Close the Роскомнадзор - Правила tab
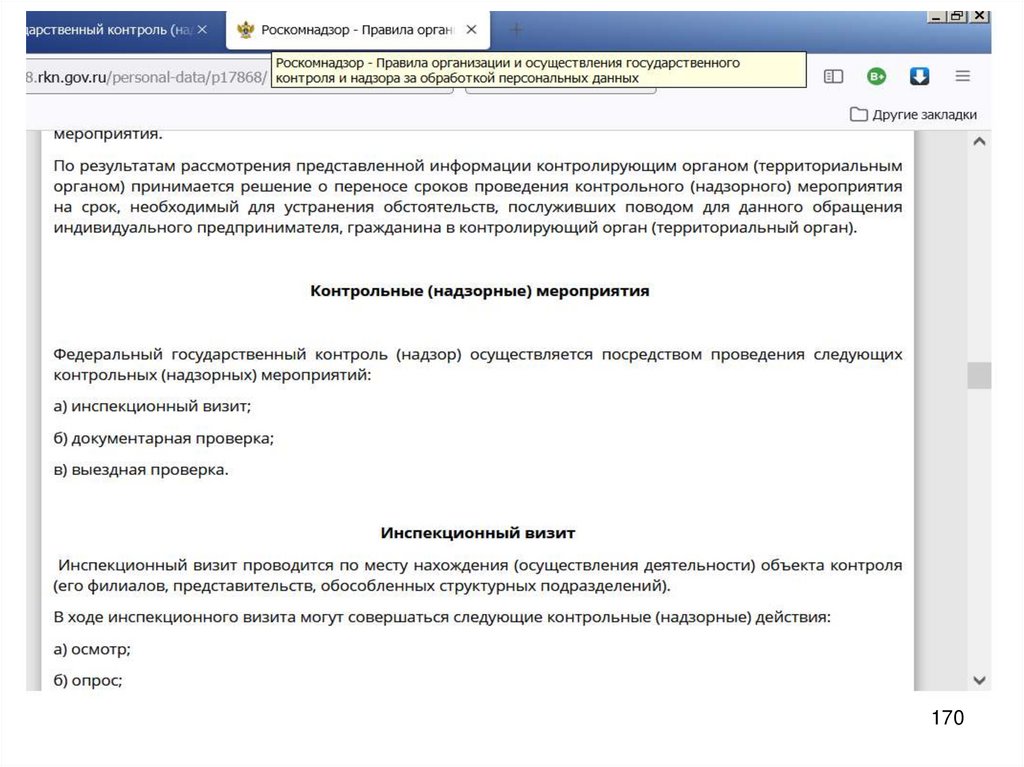This screenshot has width=1024, height=767. click(472, 29)
